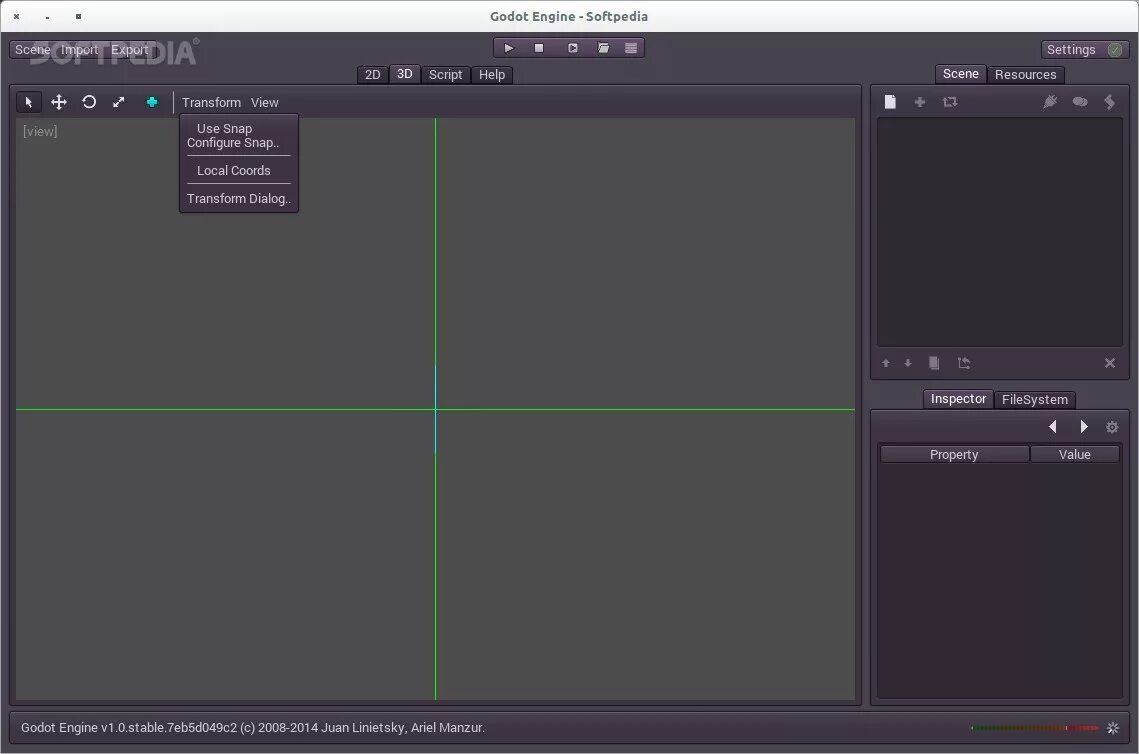This screenshot has height=754, width=1139.
Task: Open the Import menu
Action: tap(79, 49)
